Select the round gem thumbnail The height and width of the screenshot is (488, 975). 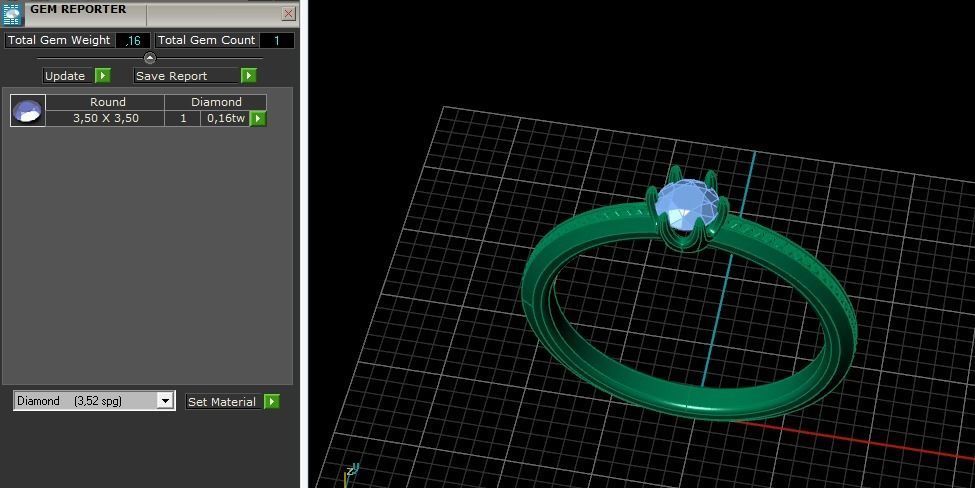tap(28, 111)
